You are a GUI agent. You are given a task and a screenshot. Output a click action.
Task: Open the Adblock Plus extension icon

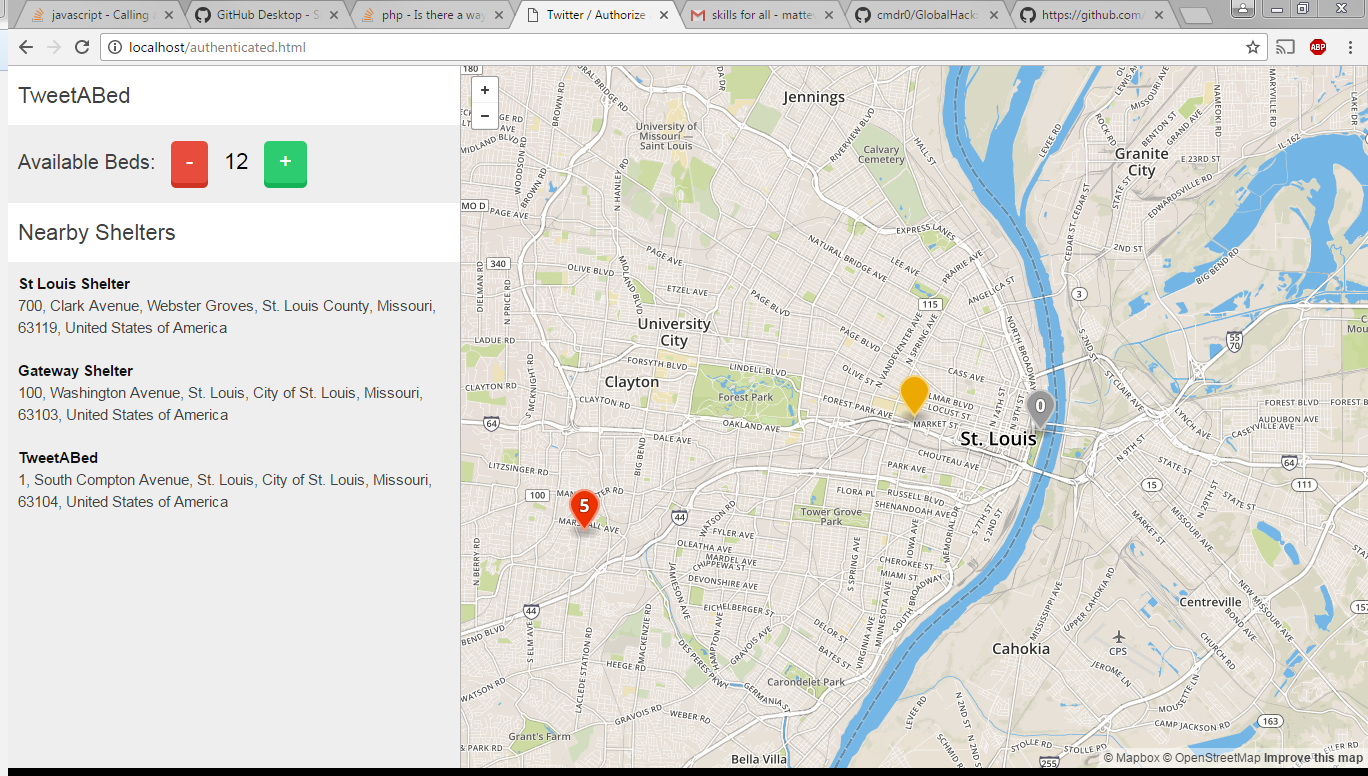1318,47
